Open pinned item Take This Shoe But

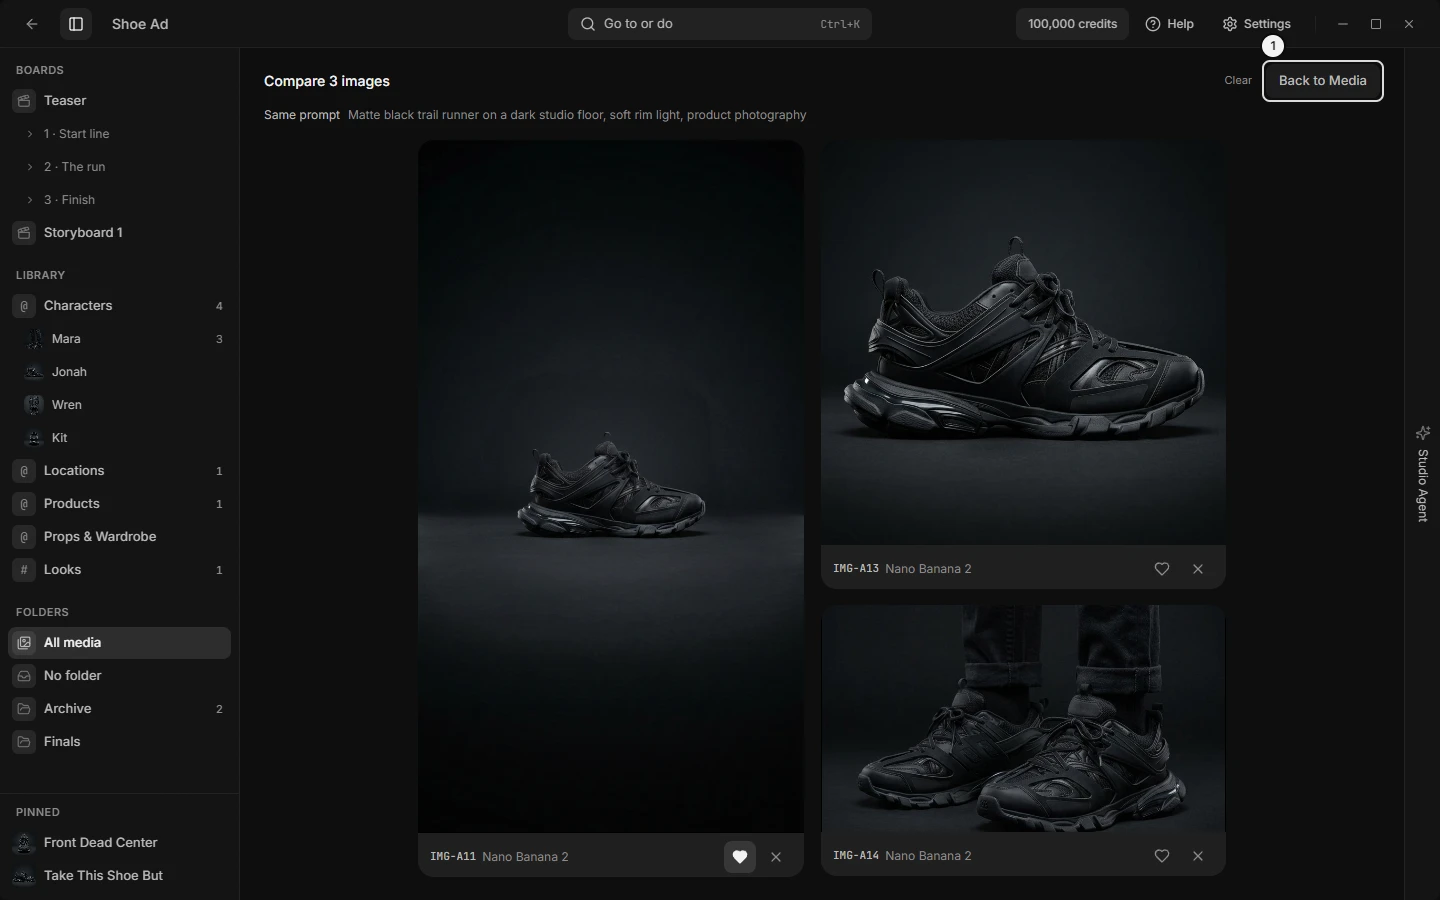120,876
